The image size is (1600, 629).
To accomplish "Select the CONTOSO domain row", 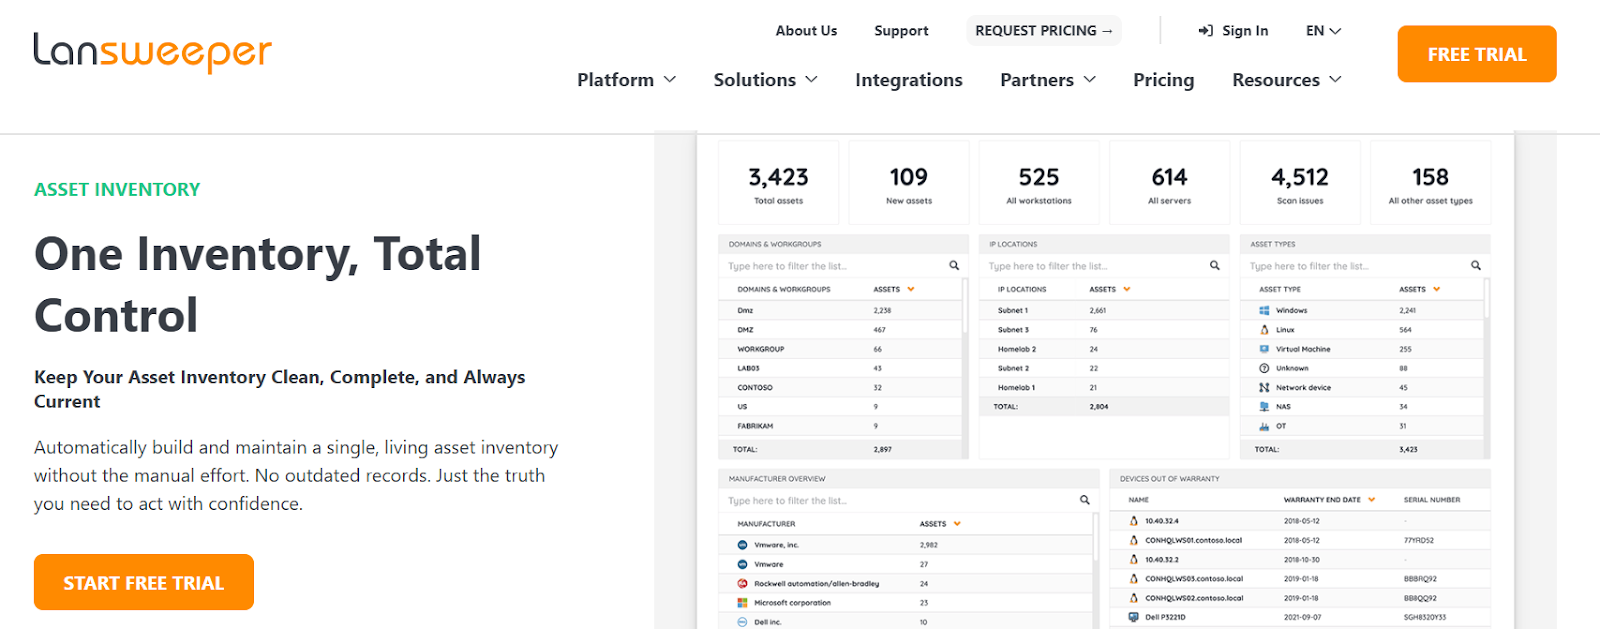I will pyautogui.click(x=840, y=388).
